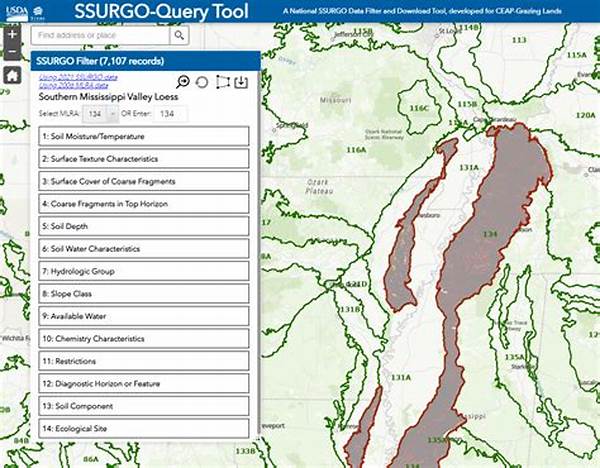
Task: Open the Select MLRA dropdown
Action: tap(100, 114)
